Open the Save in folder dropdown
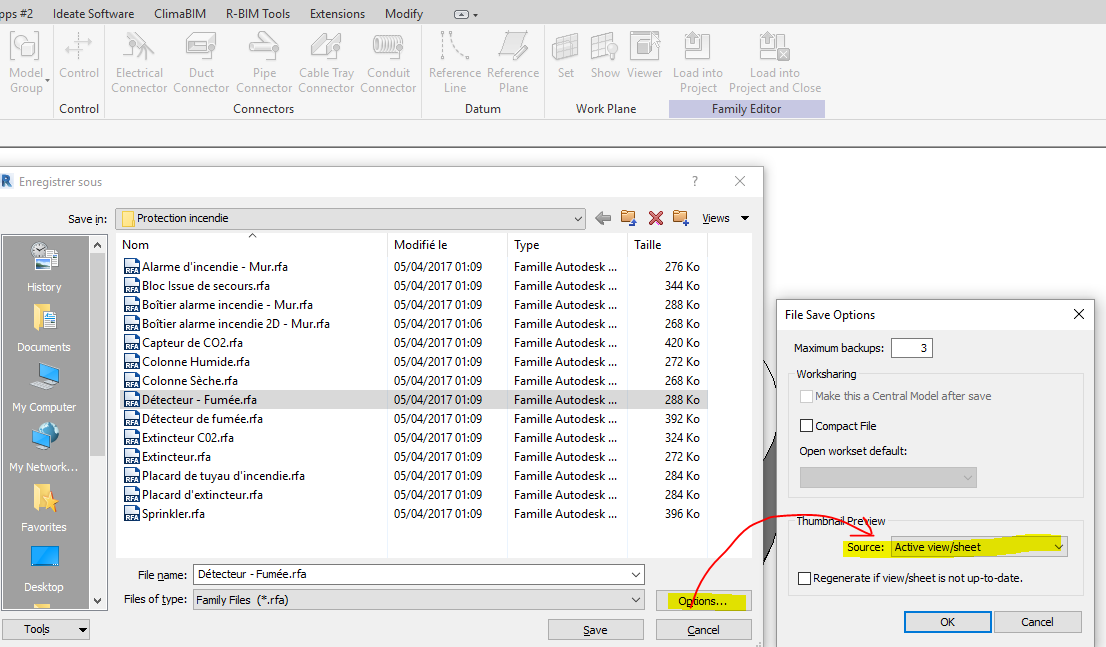 tap(578, 218)
